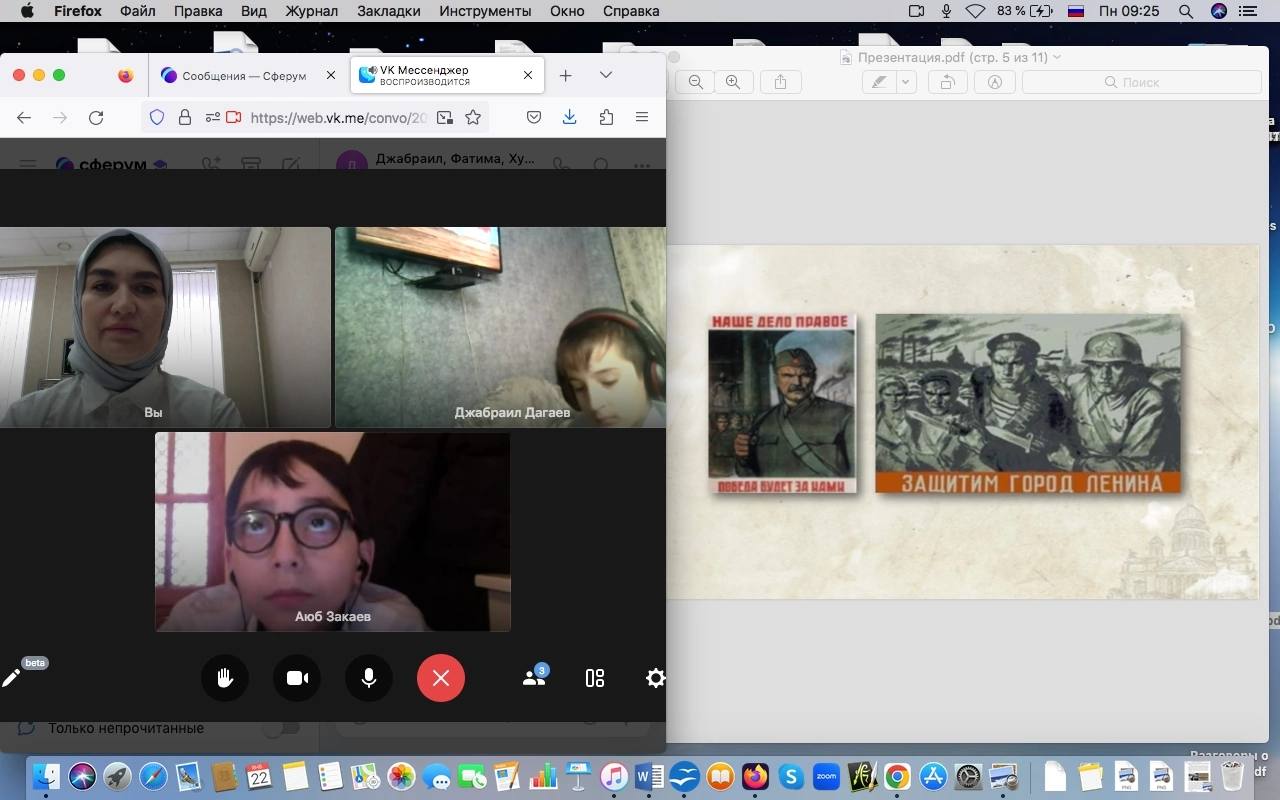Toggle the Preview markup toolbar button

coord(994,82)
